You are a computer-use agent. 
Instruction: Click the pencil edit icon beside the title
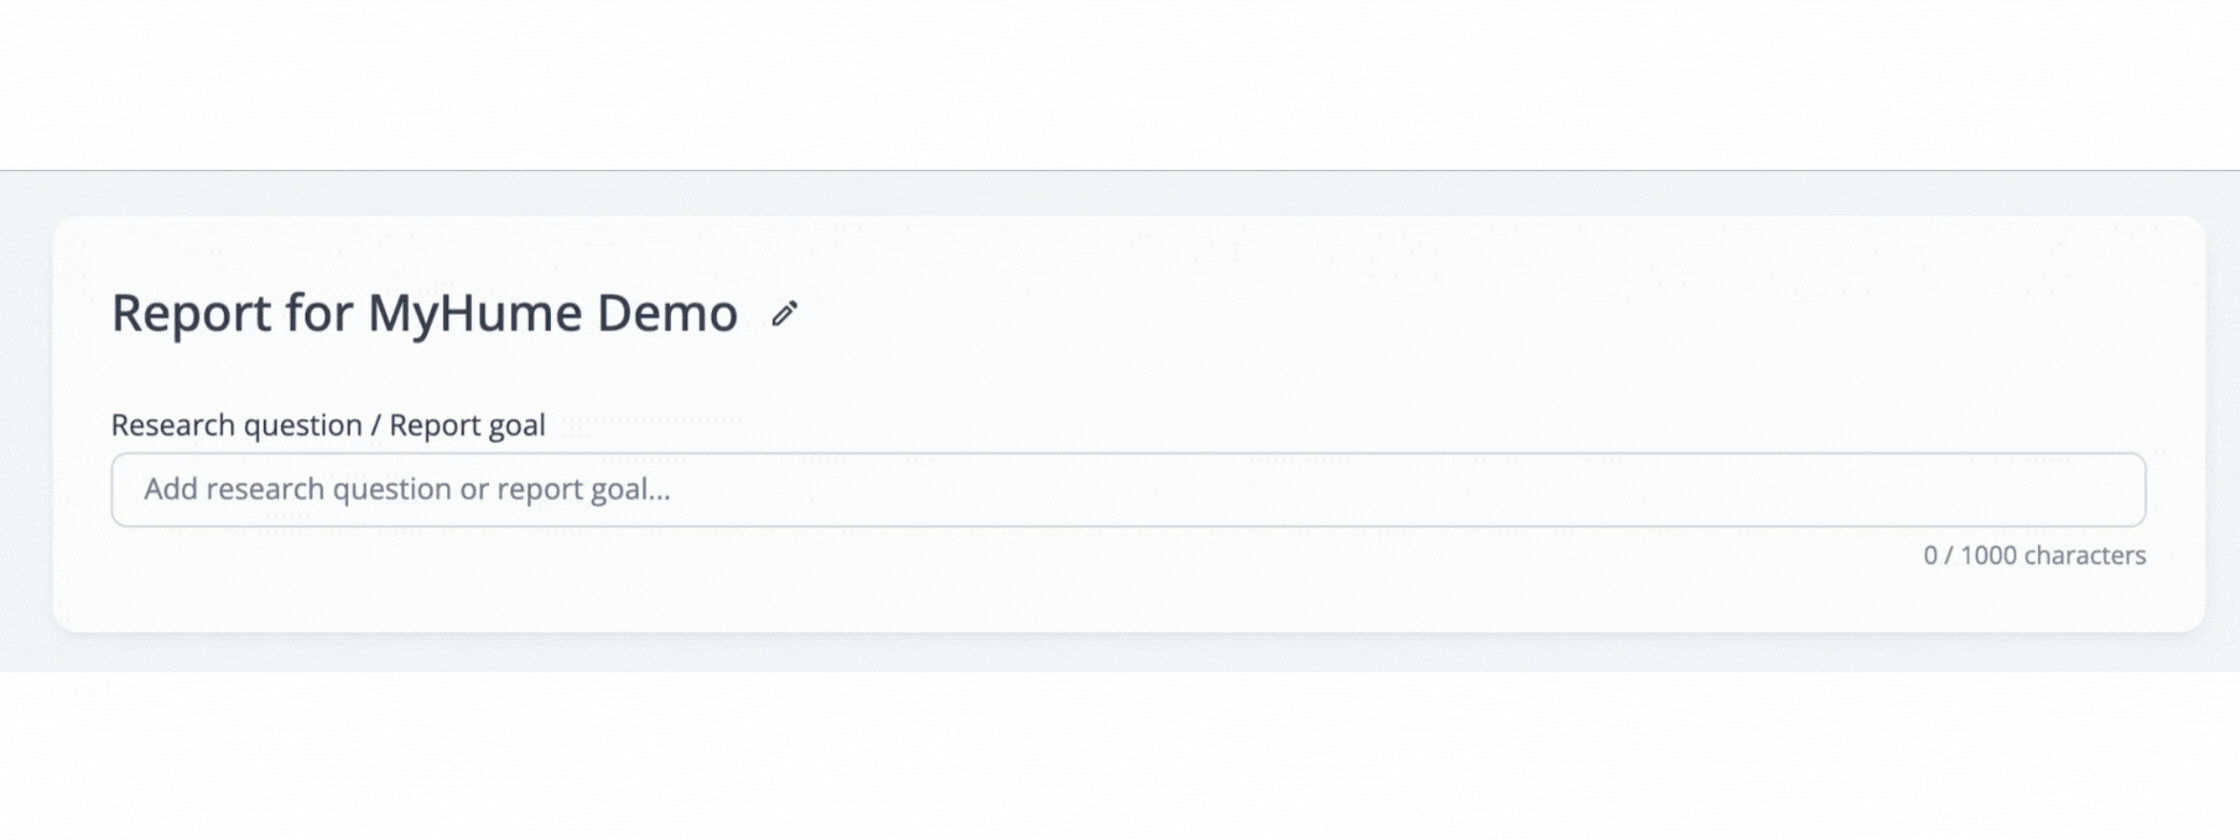pos(784,314)
